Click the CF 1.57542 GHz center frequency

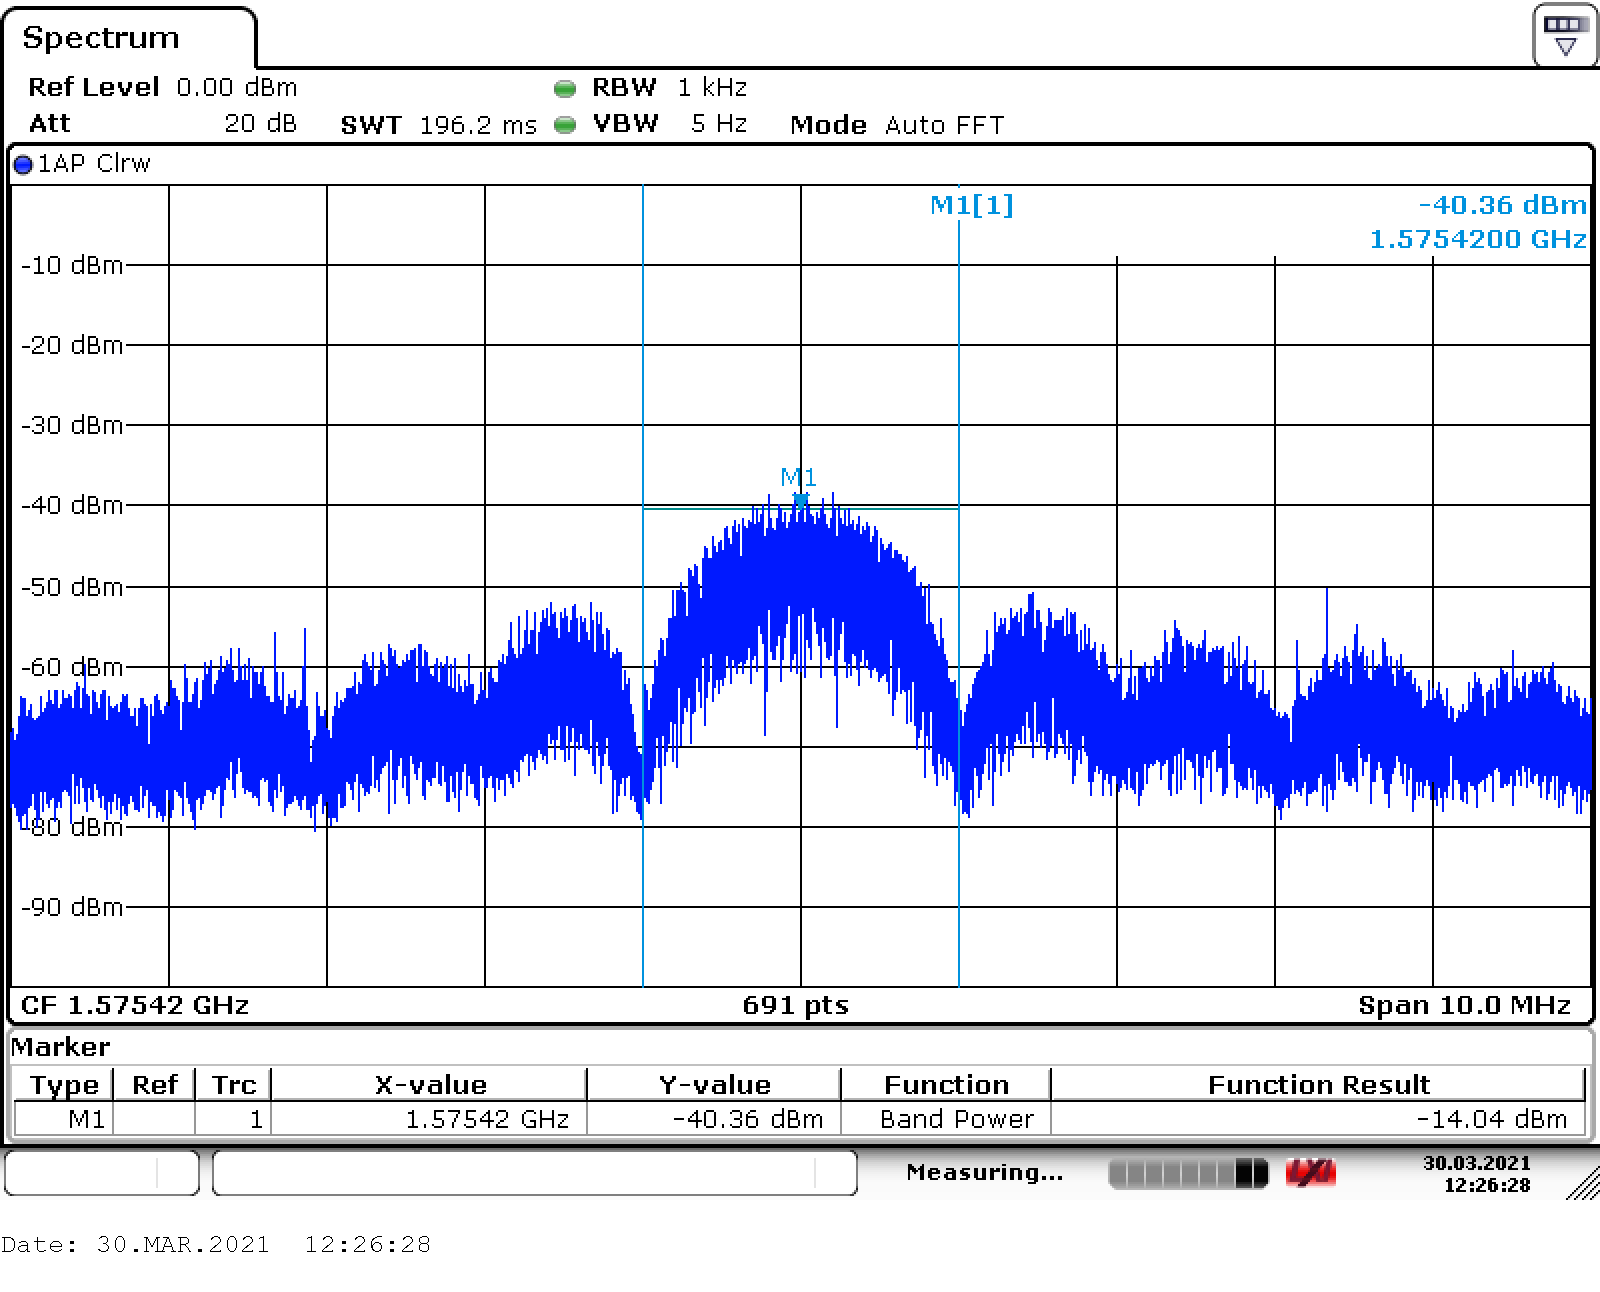pos(135,1005)
